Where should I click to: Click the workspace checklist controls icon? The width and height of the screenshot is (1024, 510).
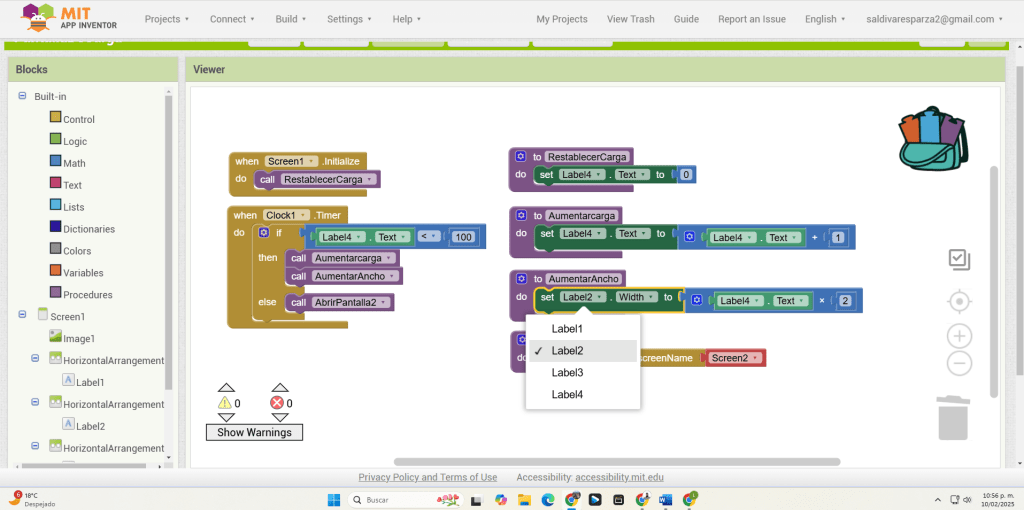coord(959,260)
